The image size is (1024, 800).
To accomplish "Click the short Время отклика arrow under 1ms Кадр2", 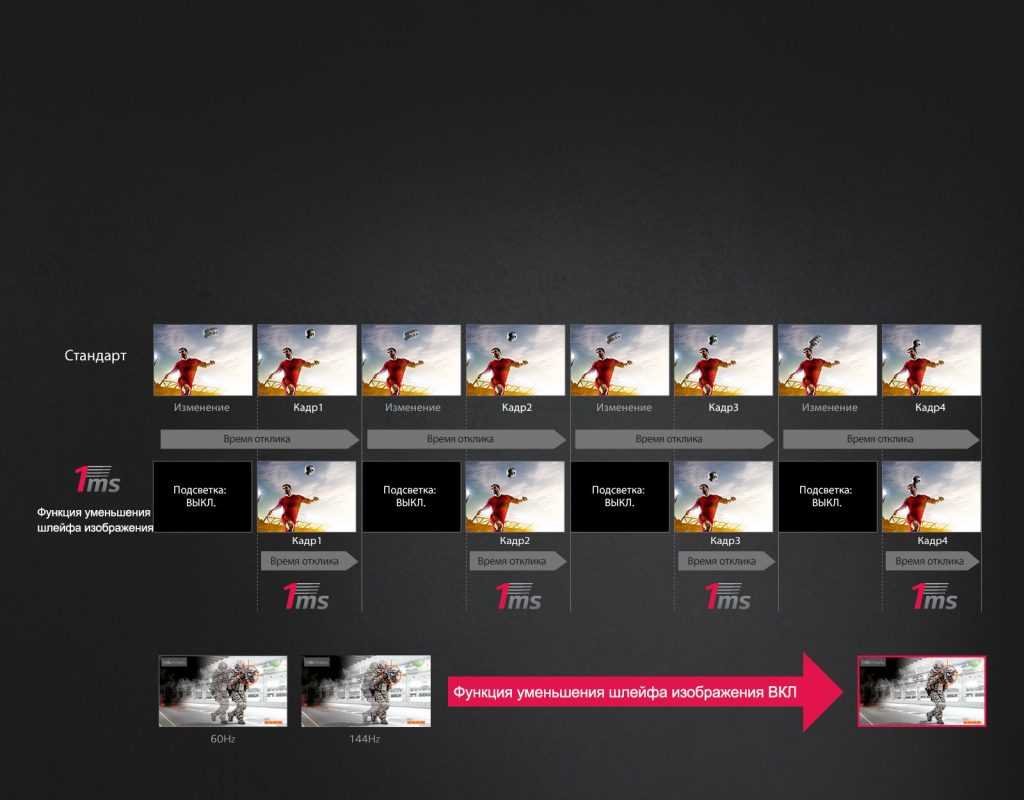I will coord(517,561).
